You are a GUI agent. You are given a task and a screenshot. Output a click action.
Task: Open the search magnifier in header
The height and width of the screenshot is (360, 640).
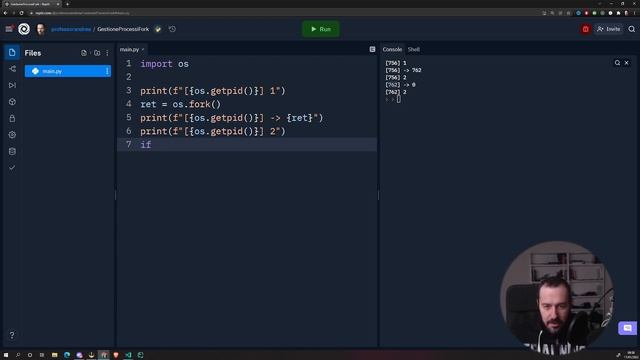631,29
